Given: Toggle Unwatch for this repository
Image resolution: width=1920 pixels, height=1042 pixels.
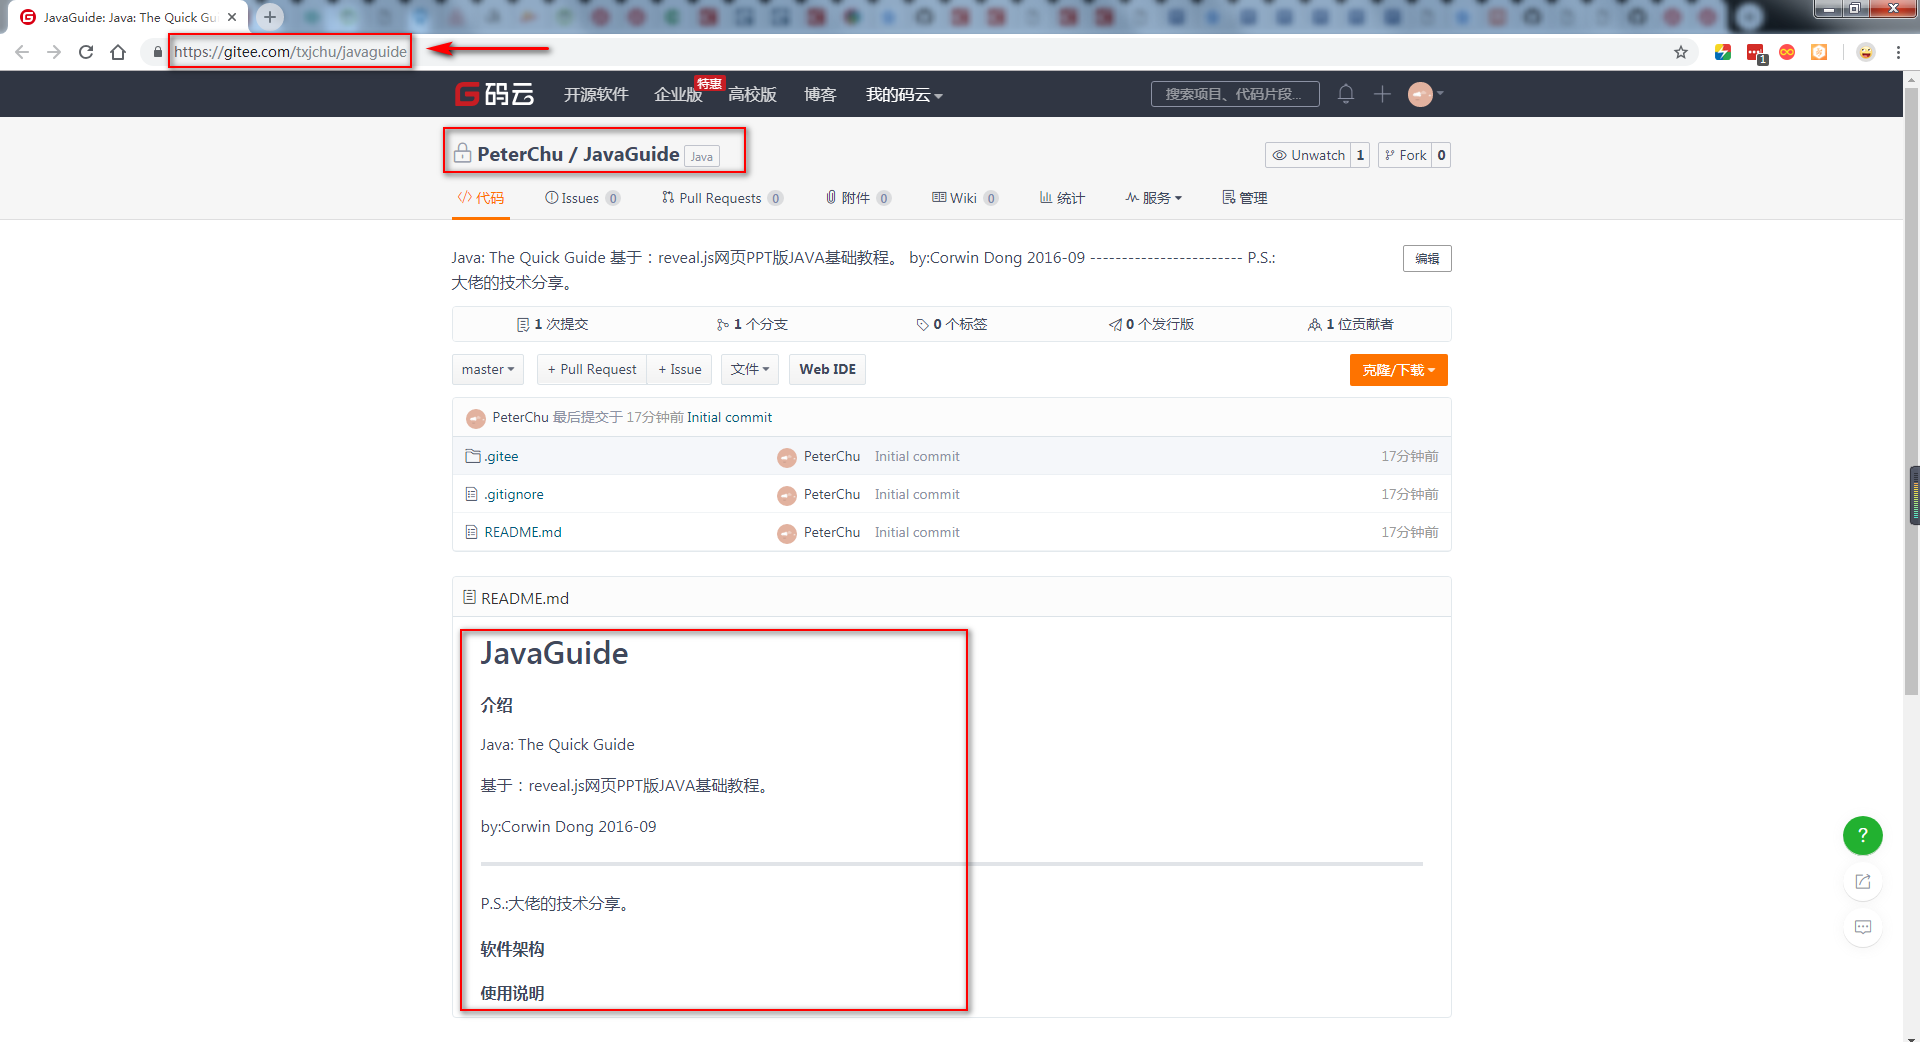Looking at the screenshot, I should pos(1308,155).
